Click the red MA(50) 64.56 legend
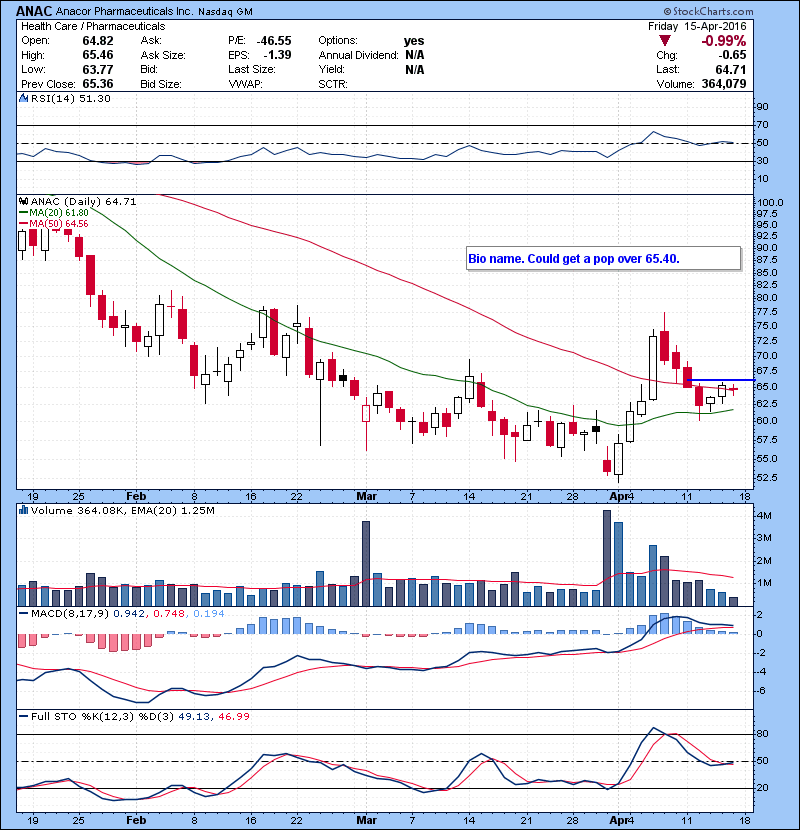Image resolution: width=800 pixels, height=830 pixels. tap(54, 223)
